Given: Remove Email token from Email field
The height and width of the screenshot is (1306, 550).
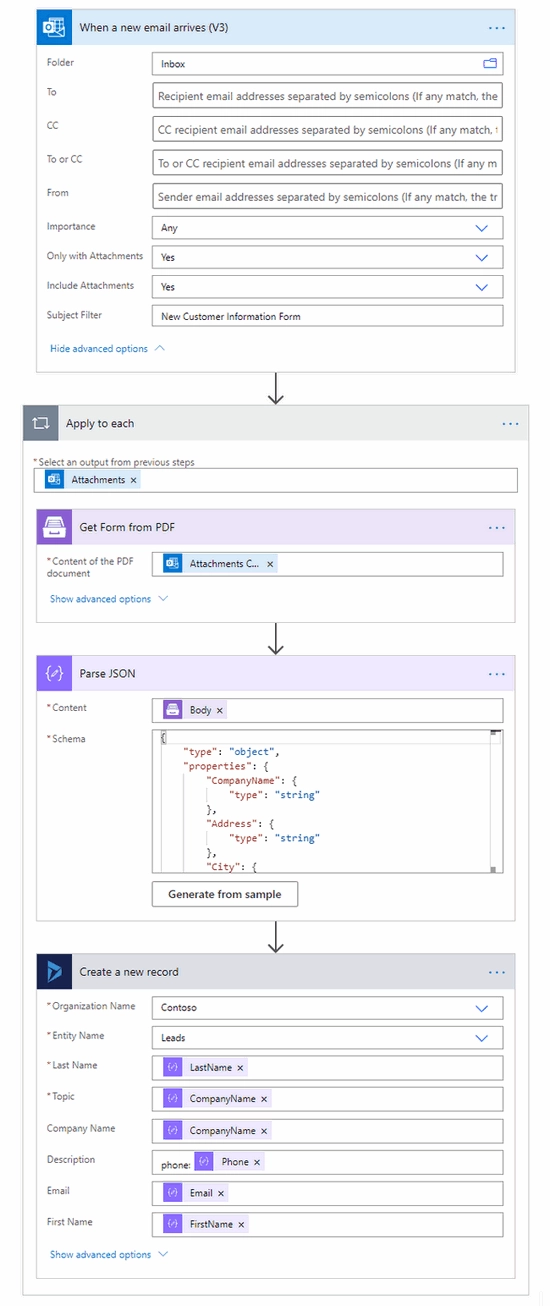Looking at the screenshot, I should point(221,1193).
